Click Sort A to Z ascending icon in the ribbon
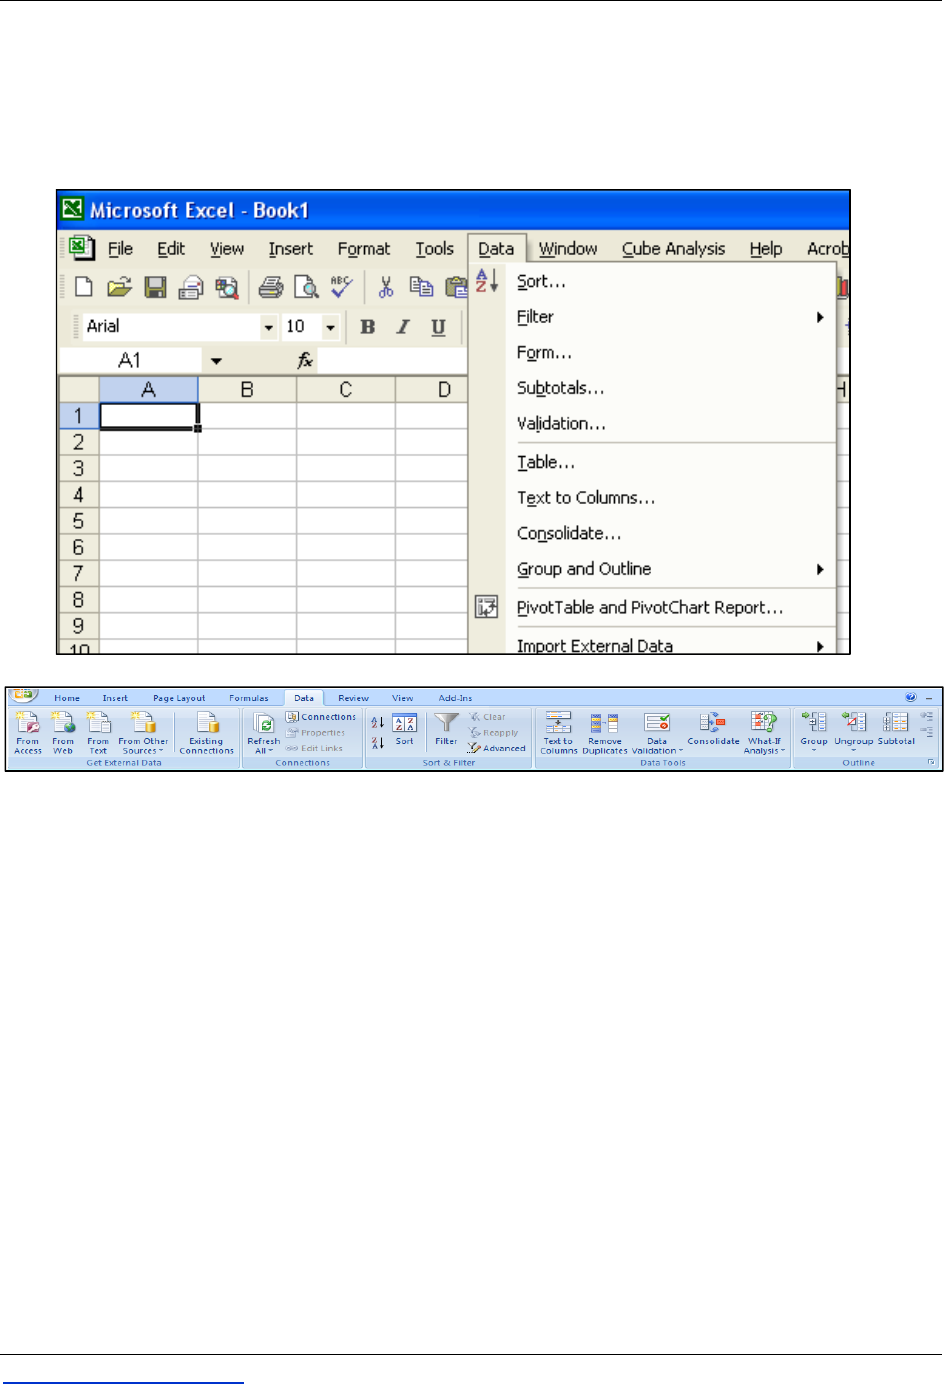 pyautogui.click(x=377, y=722)
